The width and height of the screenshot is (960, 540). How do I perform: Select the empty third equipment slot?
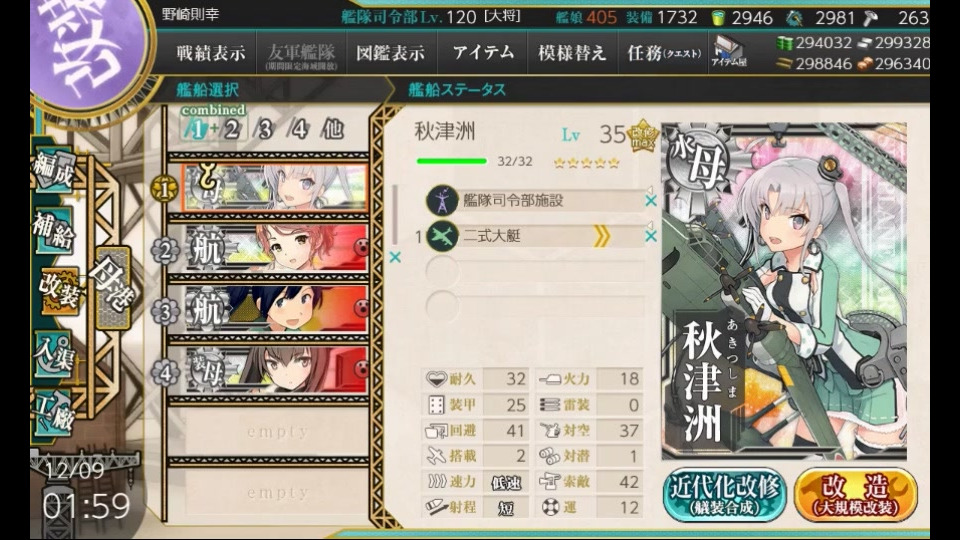(x=534, y=271)
